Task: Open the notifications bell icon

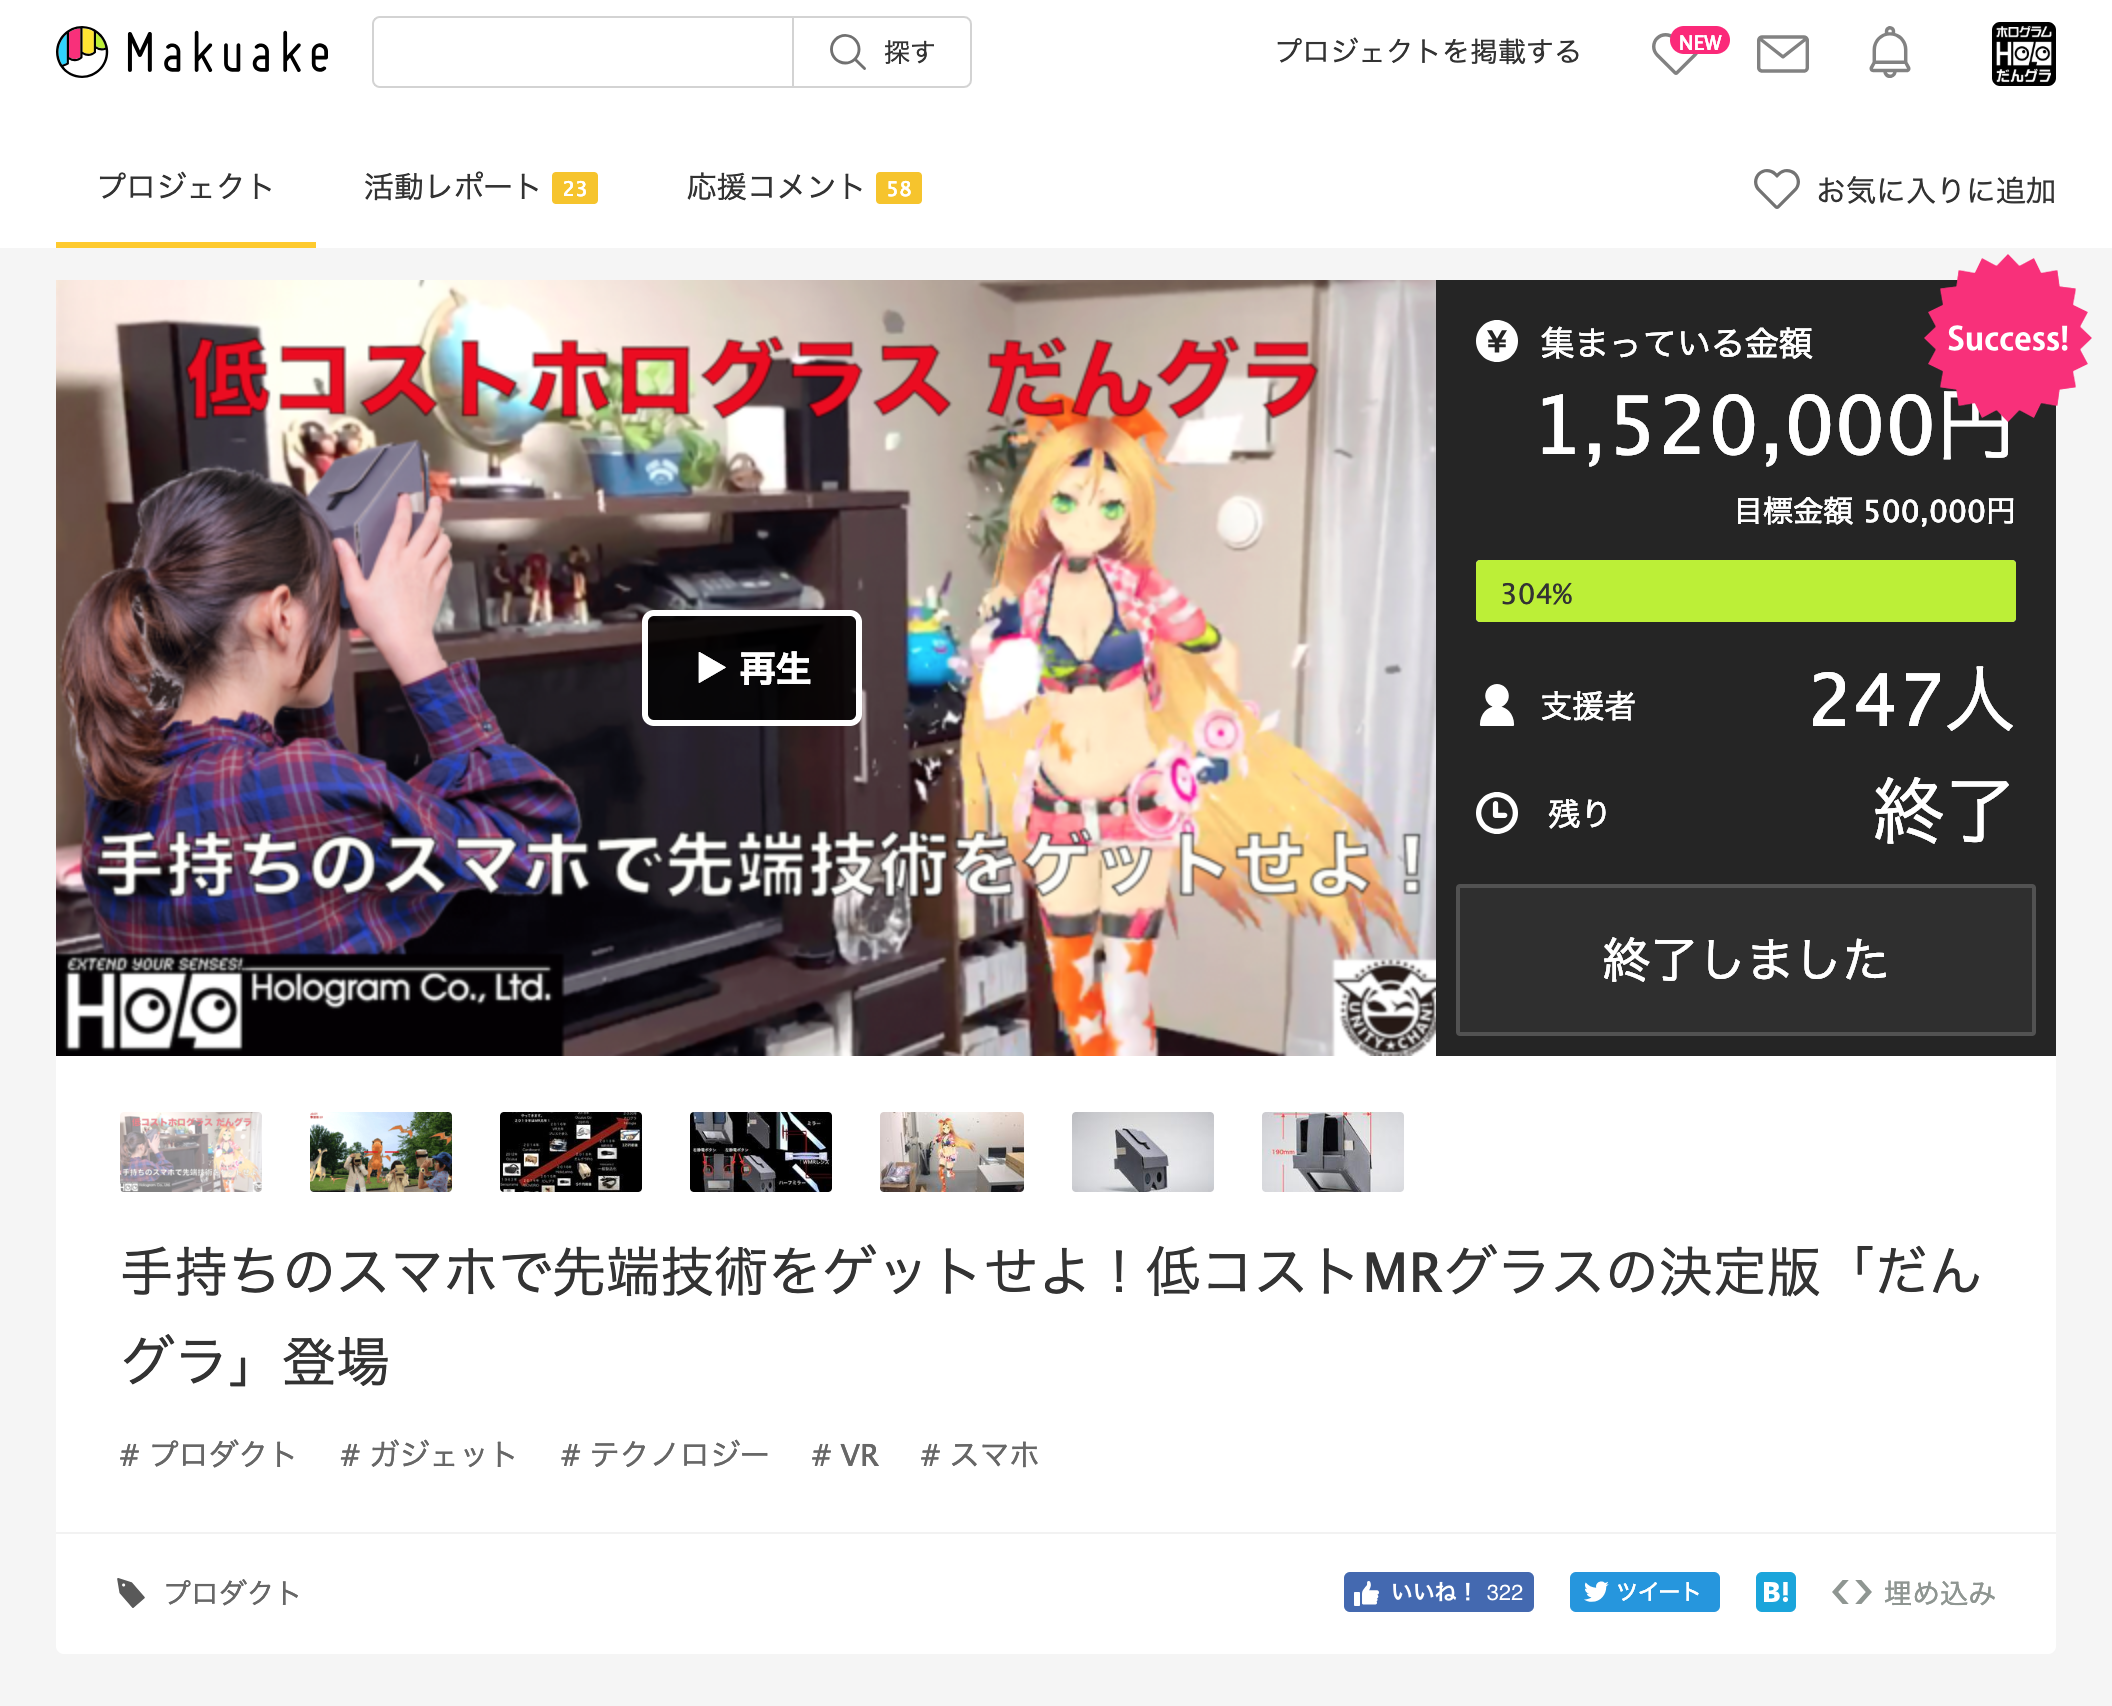Action: 1890,52
